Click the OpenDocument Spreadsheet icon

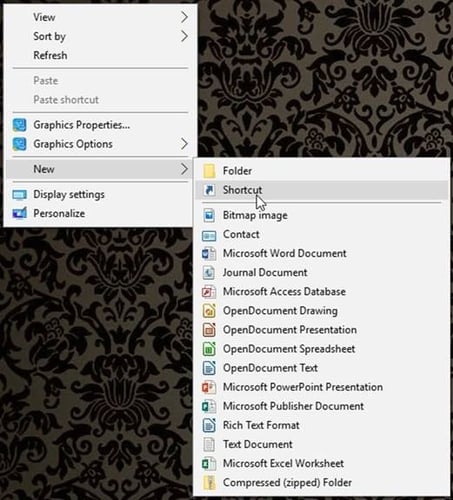point(209,349)
